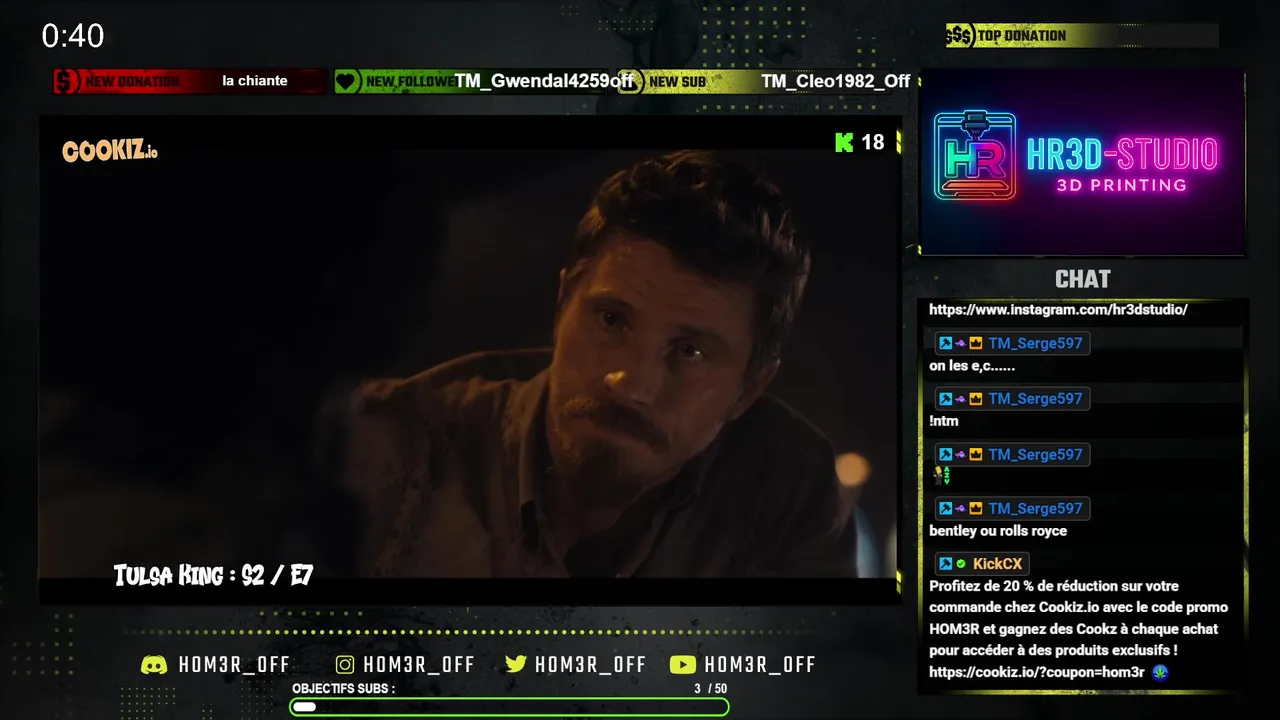The image size is (1280, 720).
Task: Click new sub name TM_Cleo1982_Off
Action: coord(836,81)
